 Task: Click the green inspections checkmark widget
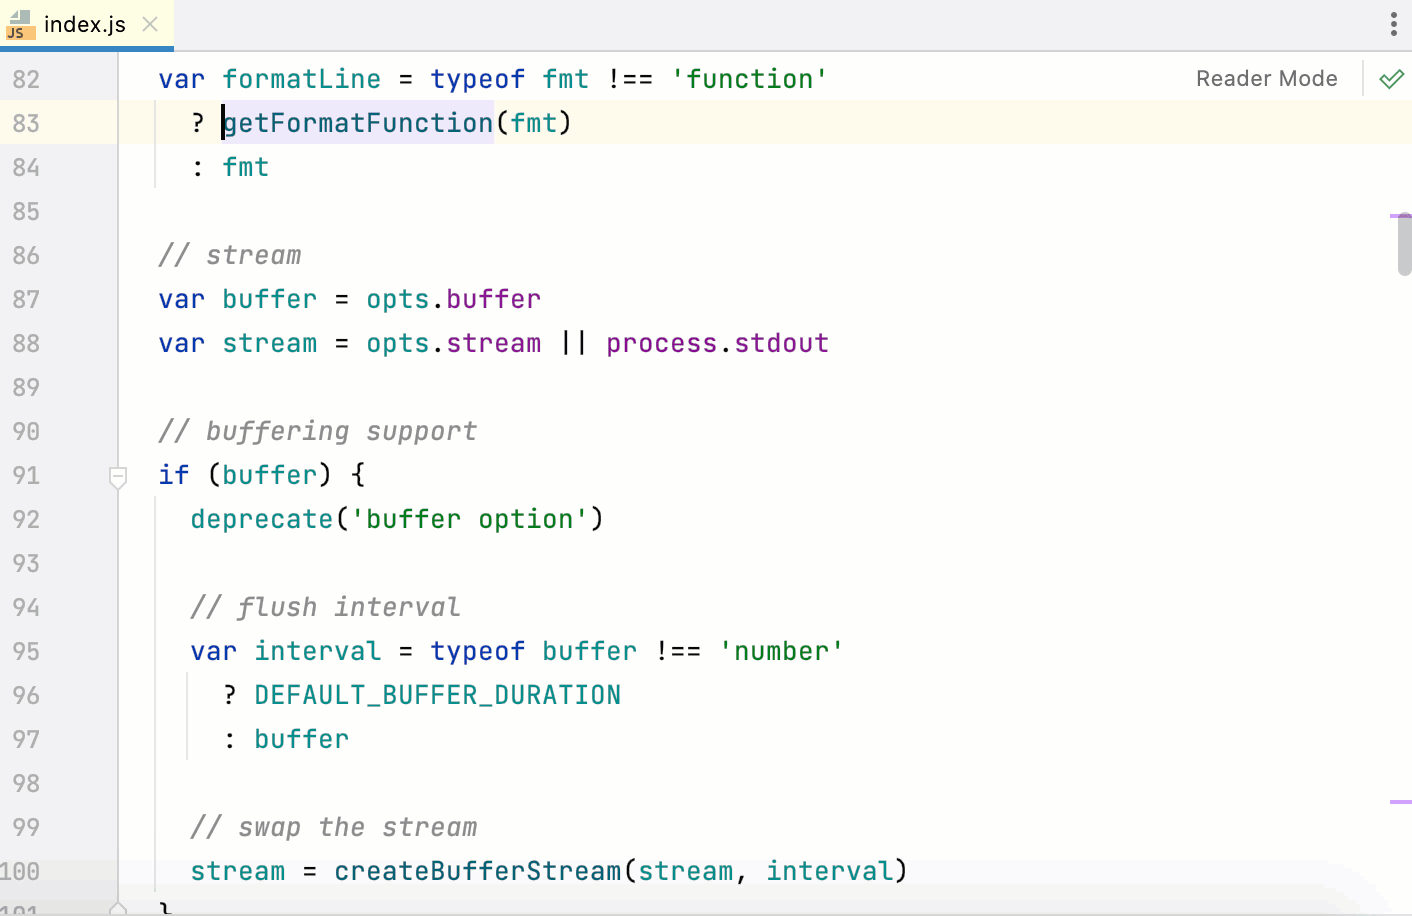1391,78
